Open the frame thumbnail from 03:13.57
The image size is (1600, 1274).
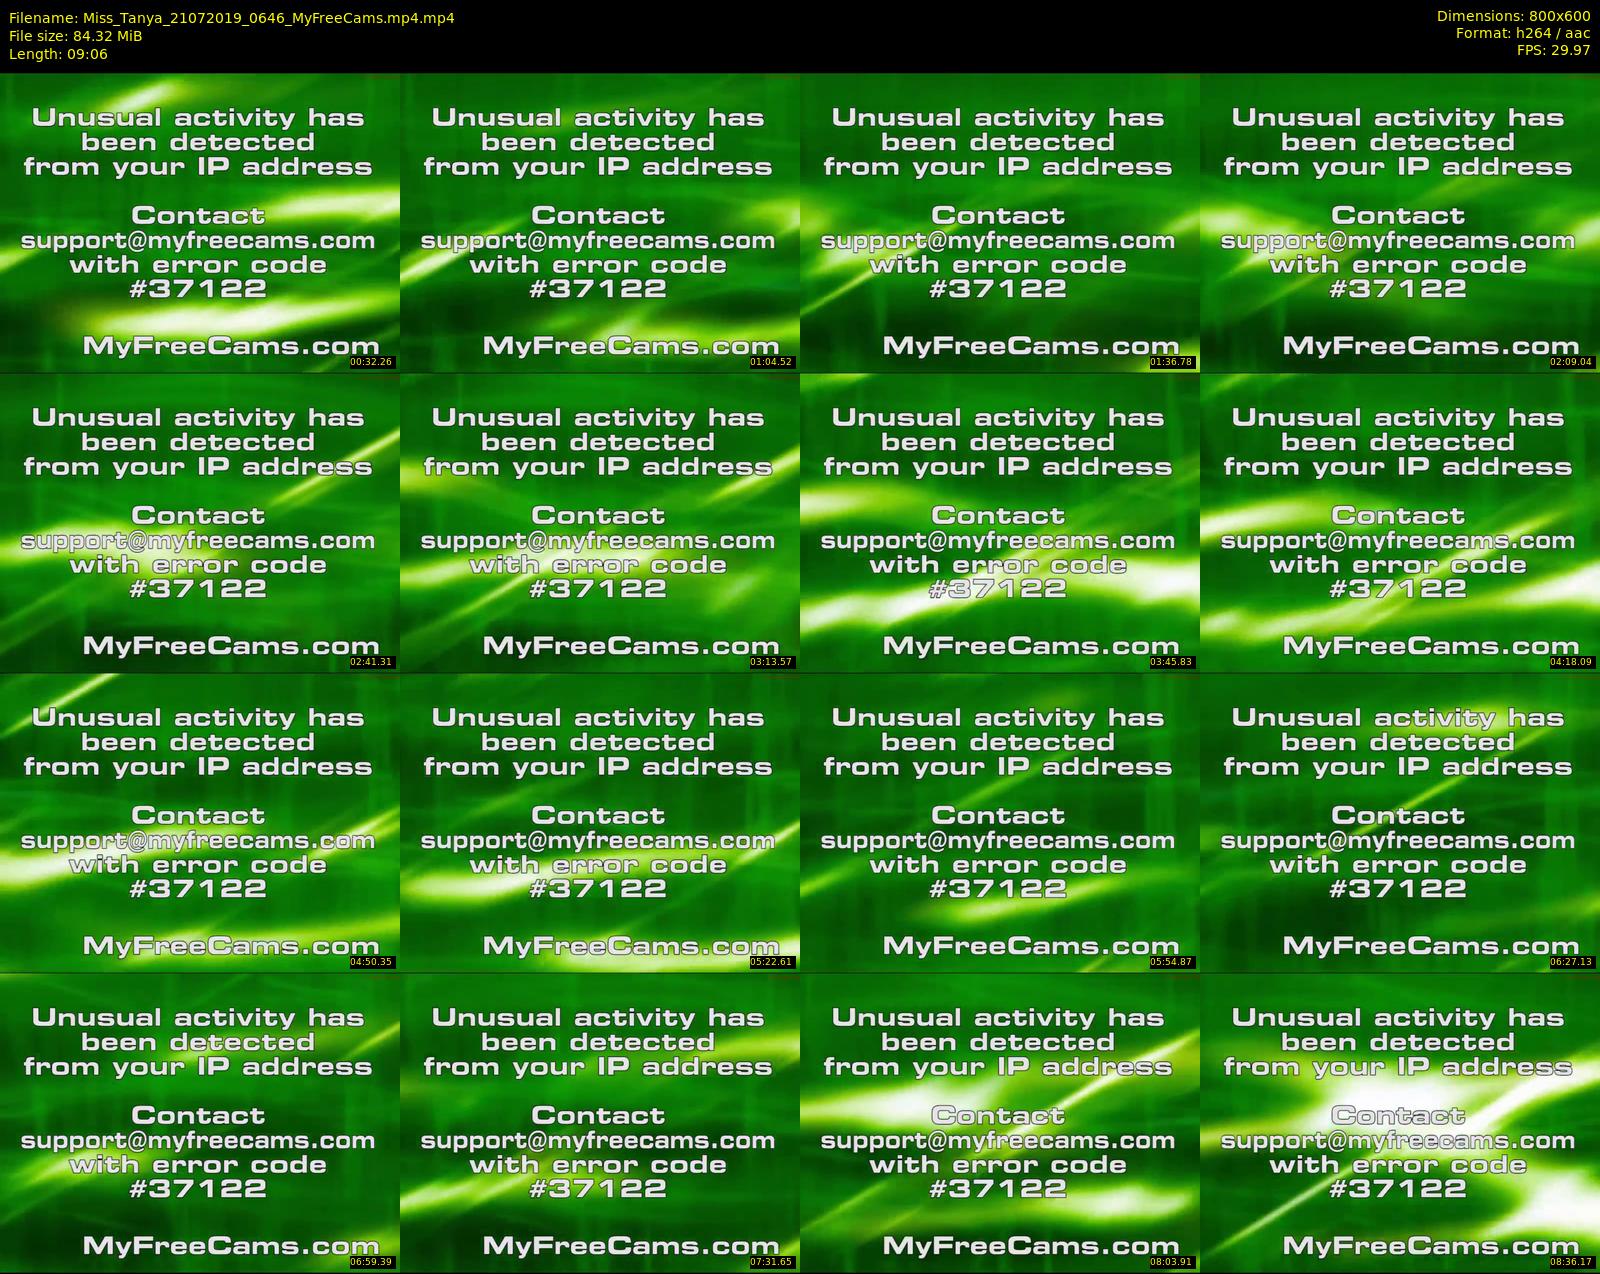(x=600, y=522)
